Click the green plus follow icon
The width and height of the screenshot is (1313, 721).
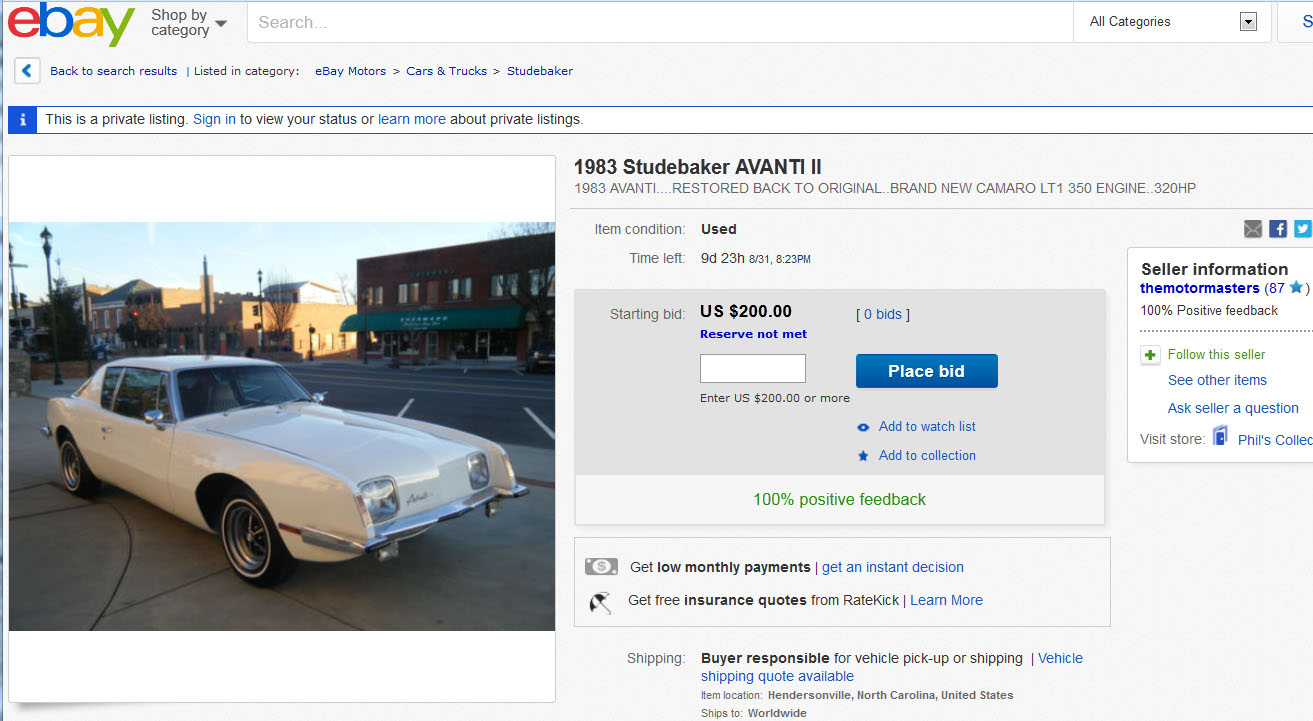1150,355
